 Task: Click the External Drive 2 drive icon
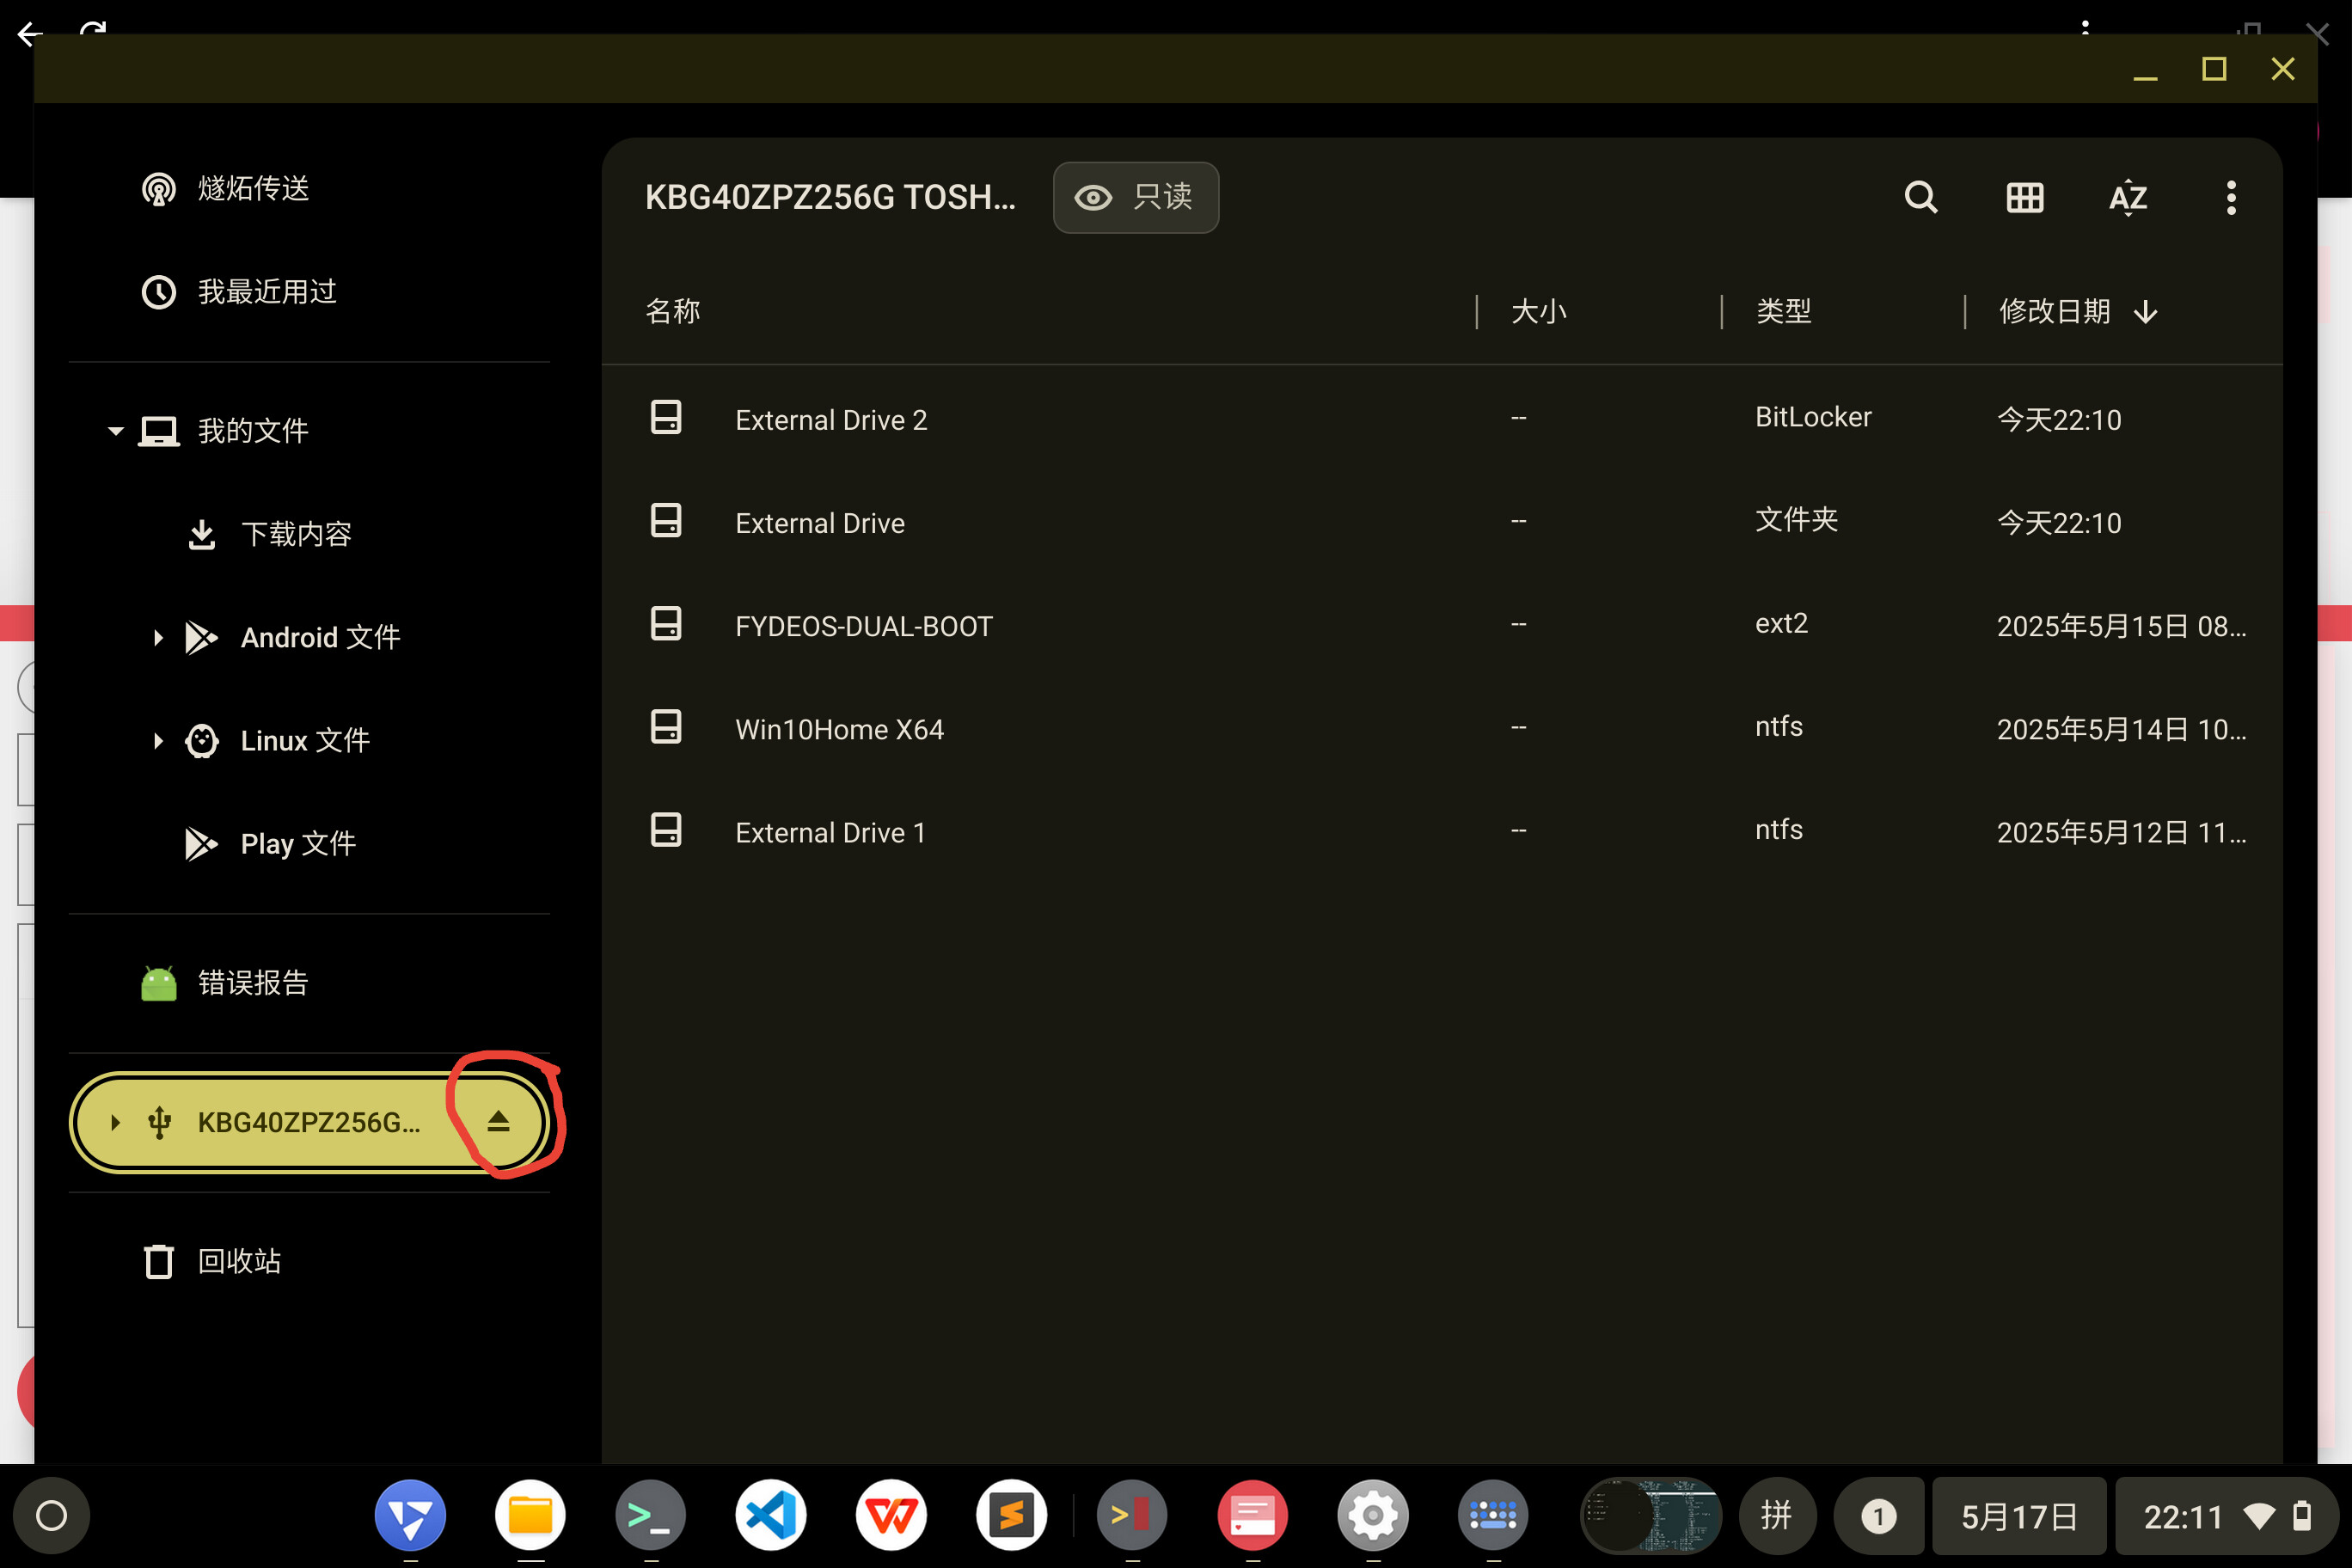[666, 417]
